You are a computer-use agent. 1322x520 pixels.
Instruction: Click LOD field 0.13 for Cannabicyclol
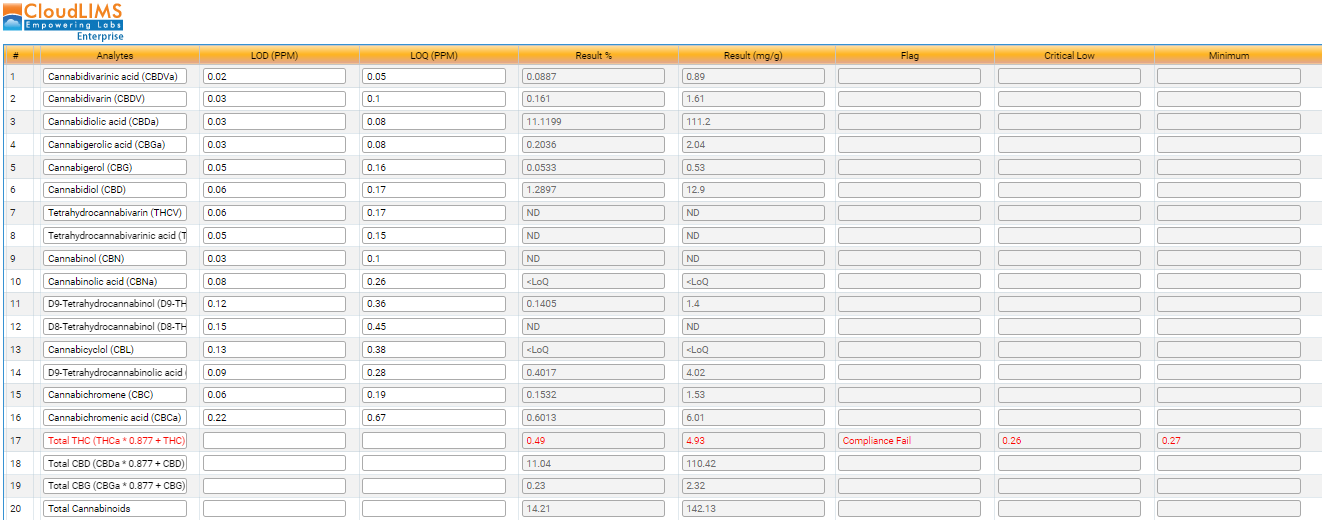pos(274,349)
